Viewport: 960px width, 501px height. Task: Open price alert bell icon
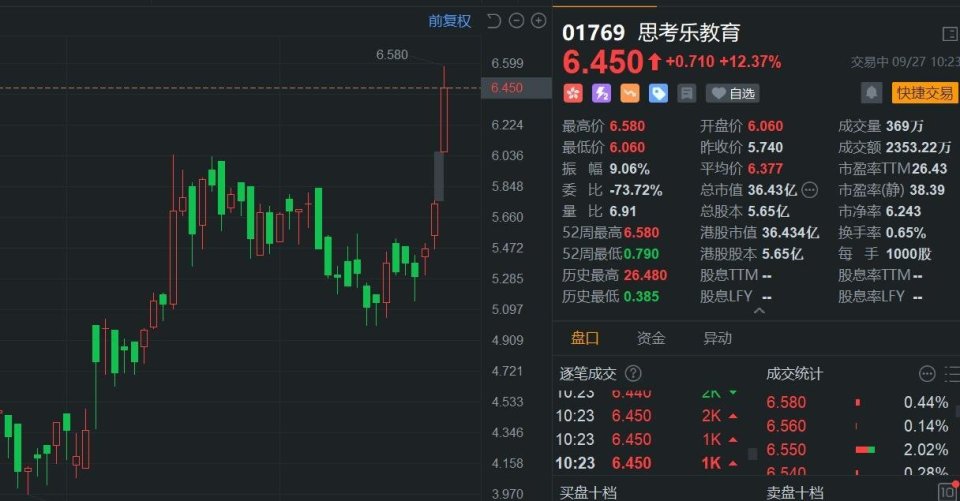[871, 93]
